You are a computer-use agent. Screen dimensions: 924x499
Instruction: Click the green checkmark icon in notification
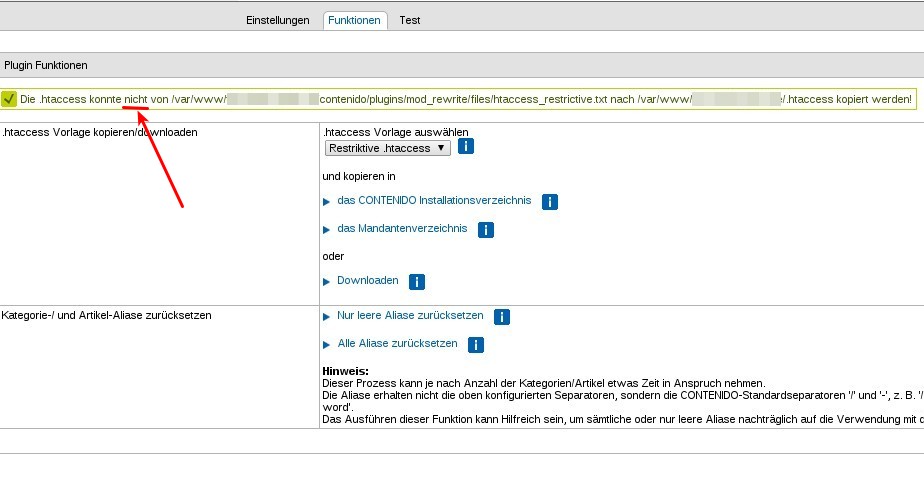pyautogui.click(x=9, y=99)
